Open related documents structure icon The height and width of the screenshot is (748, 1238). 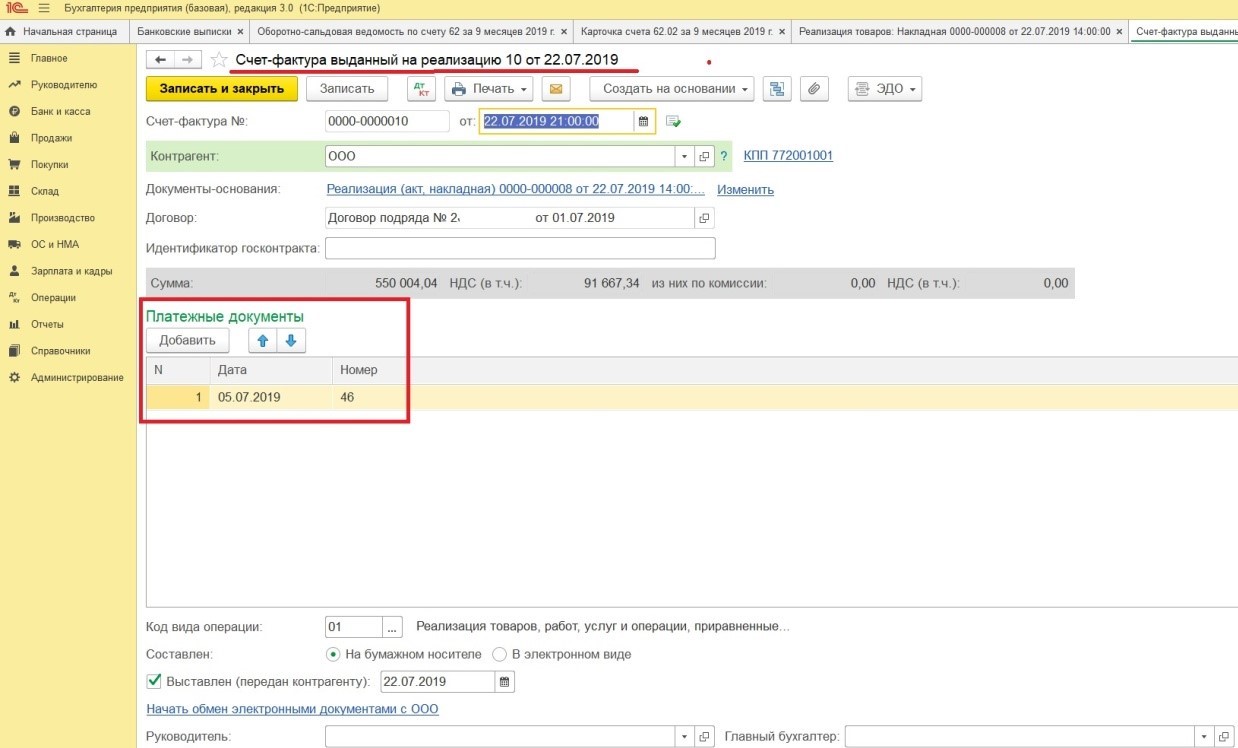point(777,88)
